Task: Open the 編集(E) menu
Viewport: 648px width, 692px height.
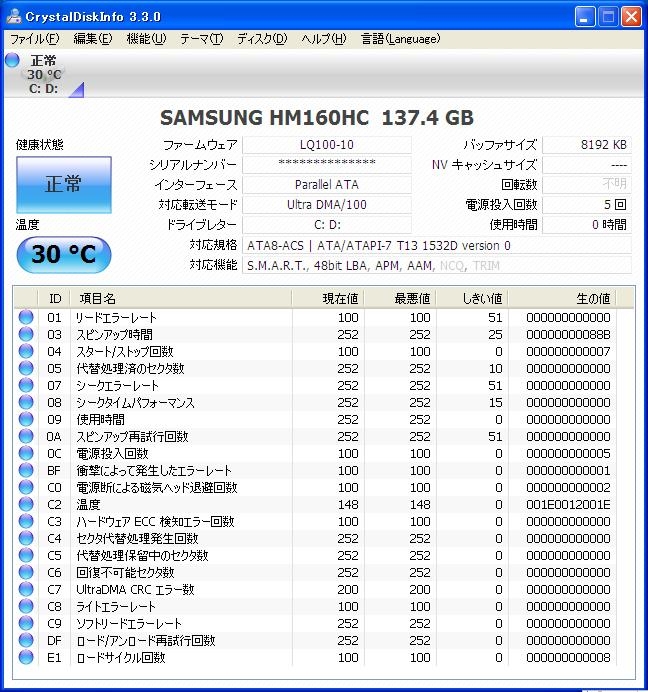Action: coord(93,39)
